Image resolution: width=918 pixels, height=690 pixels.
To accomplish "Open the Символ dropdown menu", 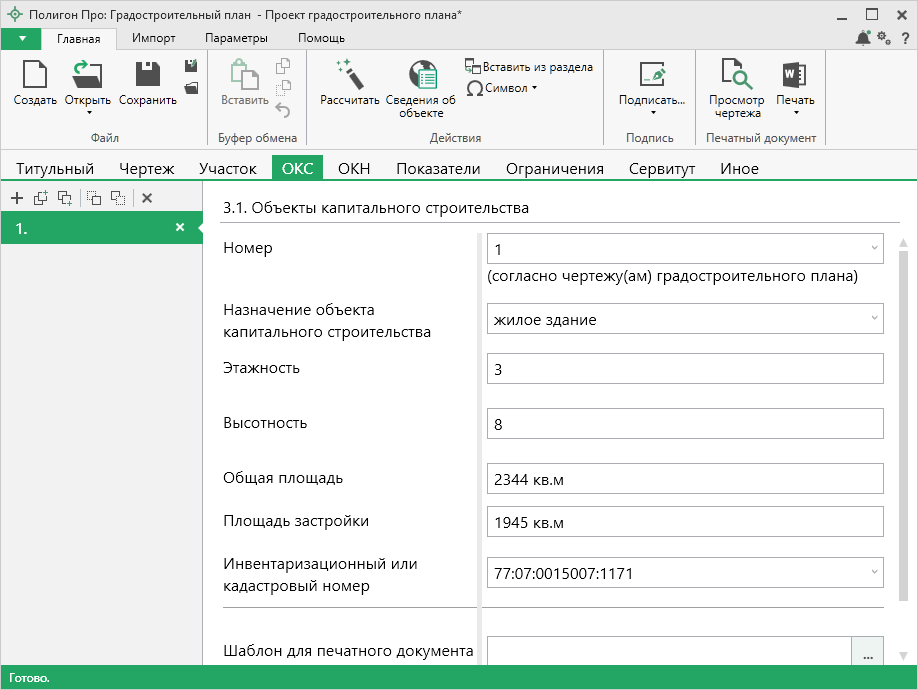I will tap(503, 88).
